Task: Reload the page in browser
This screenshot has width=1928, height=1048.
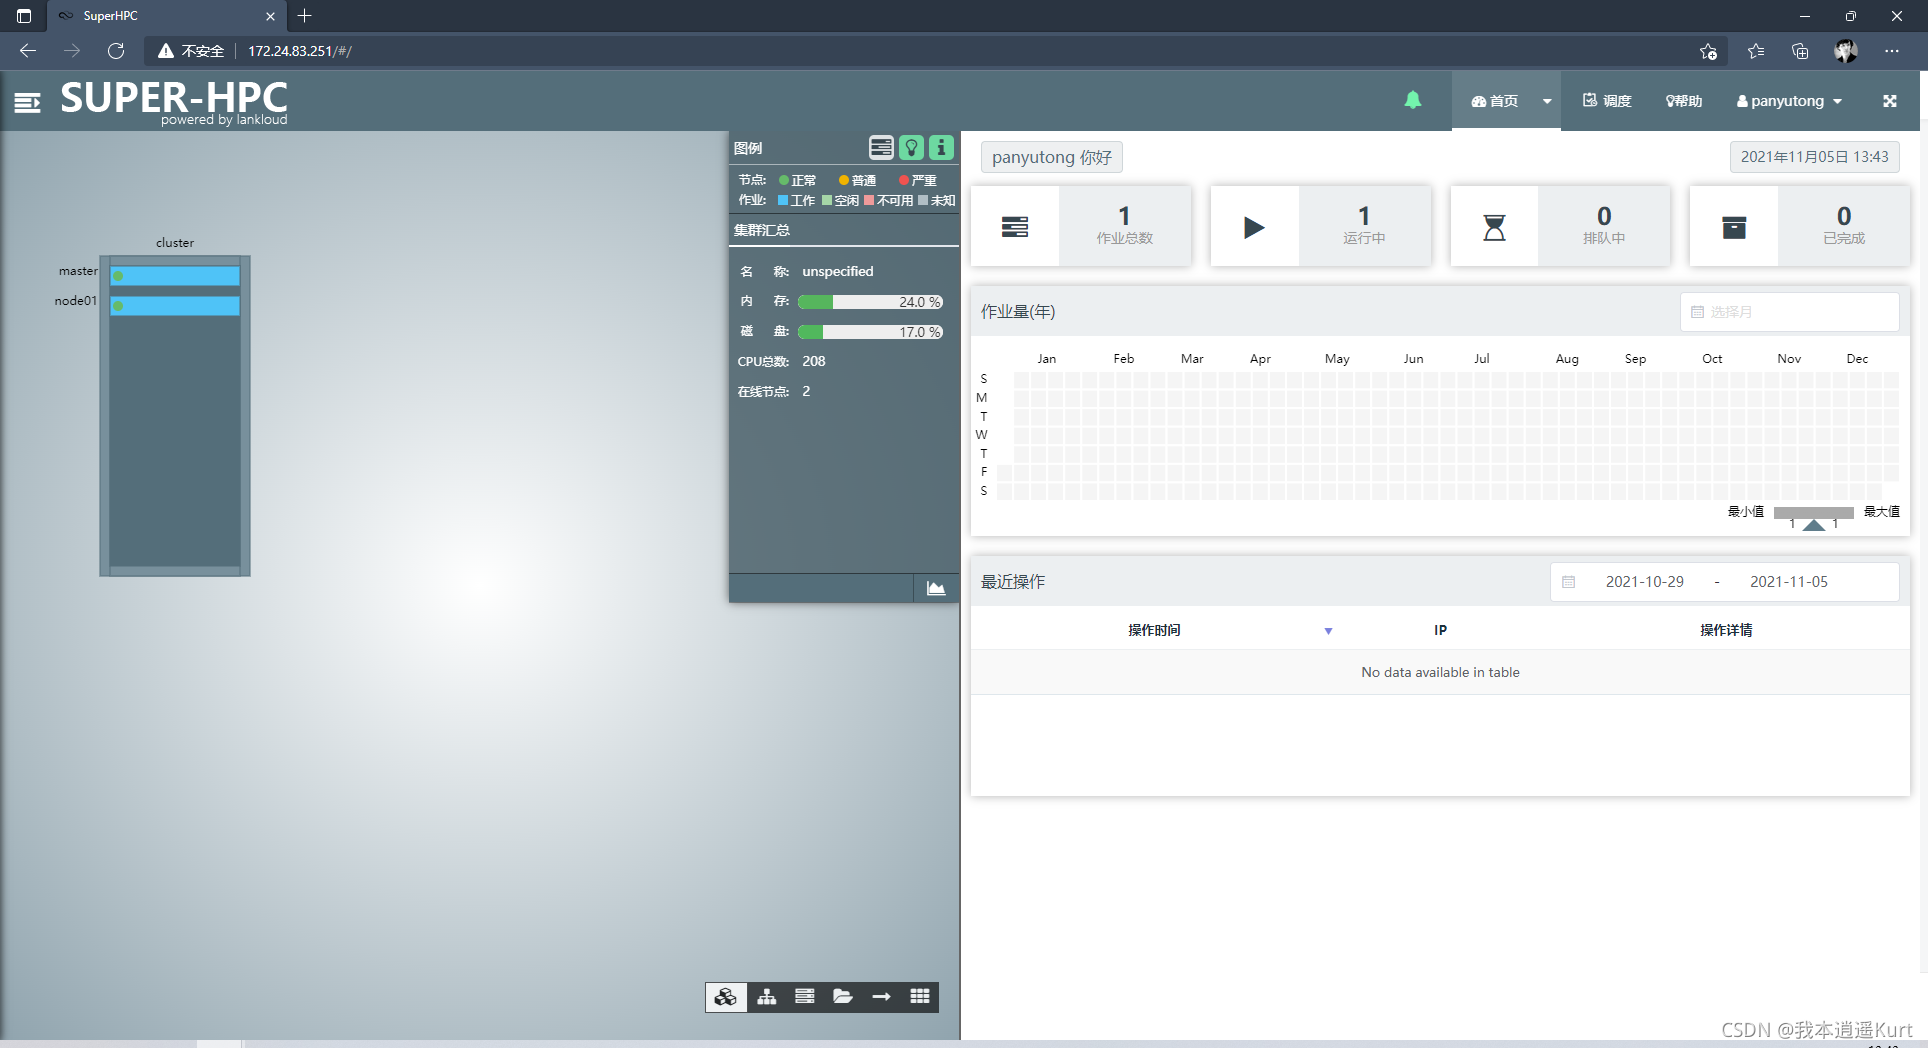Action: coord(116,51)
